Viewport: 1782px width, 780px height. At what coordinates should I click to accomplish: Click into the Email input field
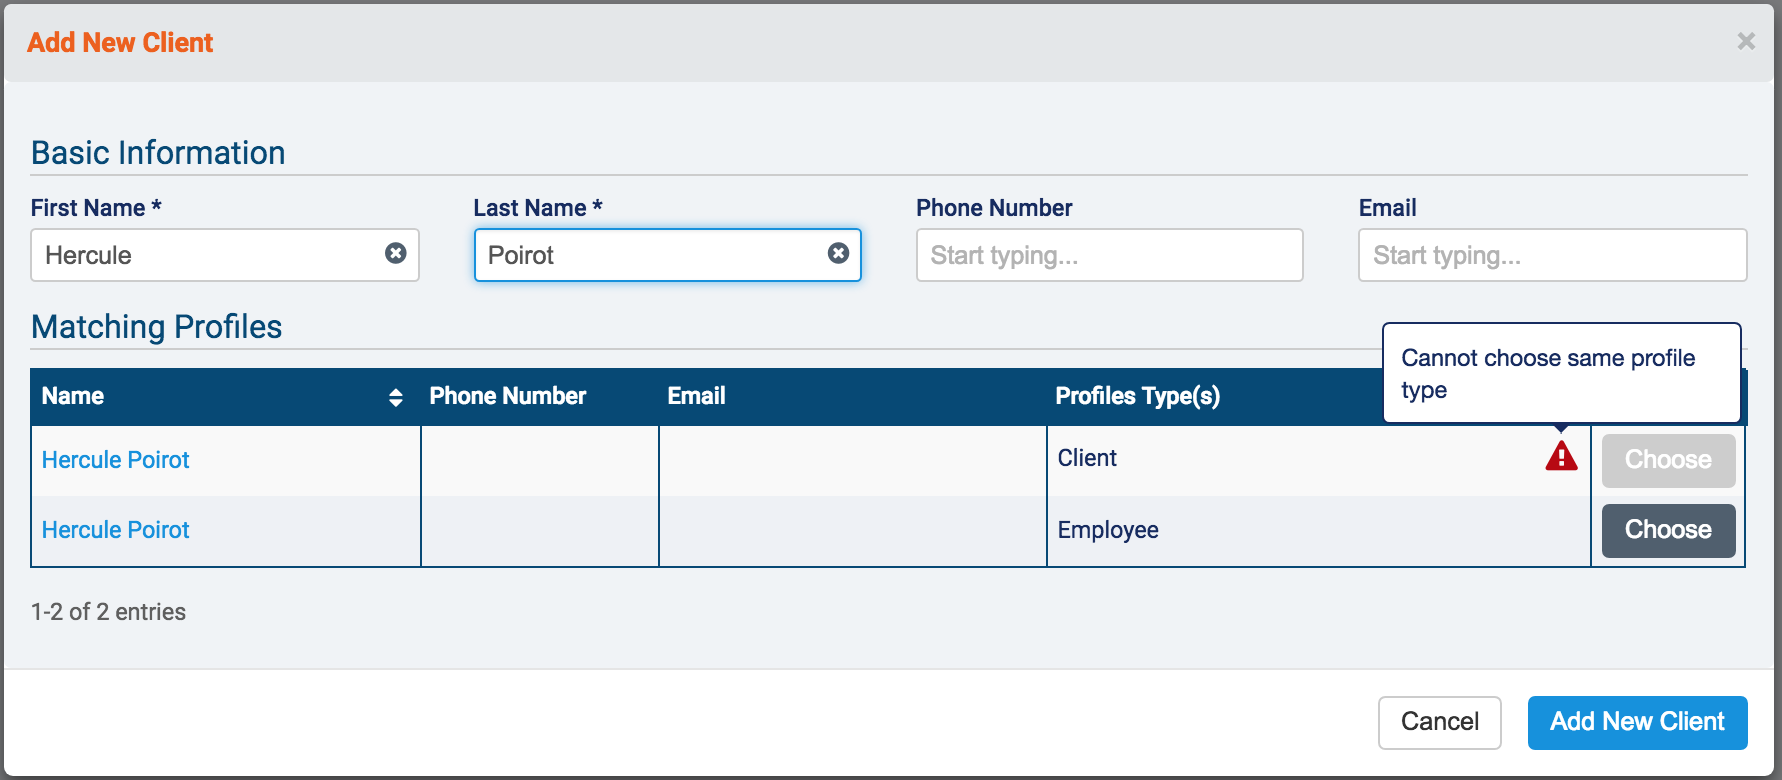pyautogui.click(x=1551, y=255)
